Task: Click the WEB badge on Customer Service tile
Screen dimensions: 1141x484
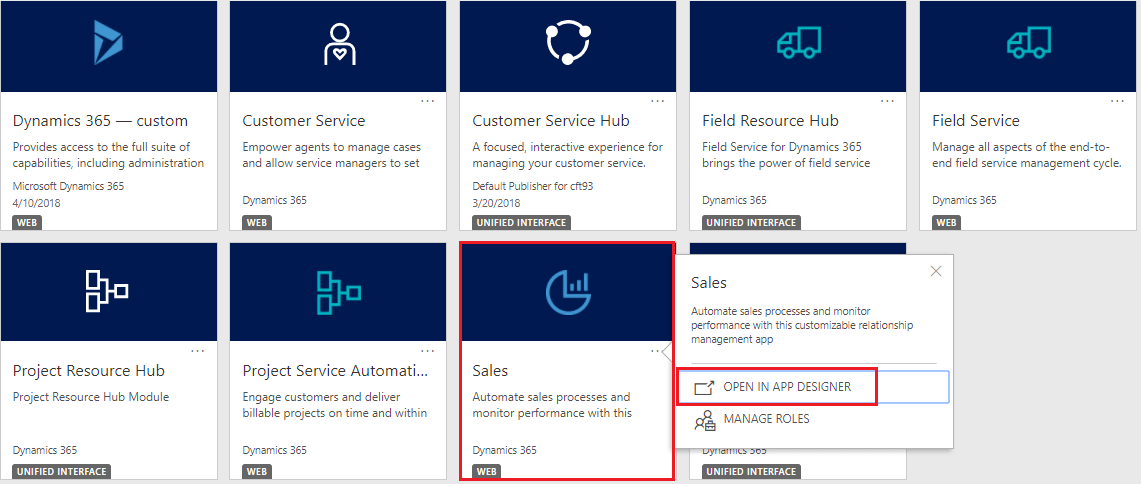Action: [258, 222]
